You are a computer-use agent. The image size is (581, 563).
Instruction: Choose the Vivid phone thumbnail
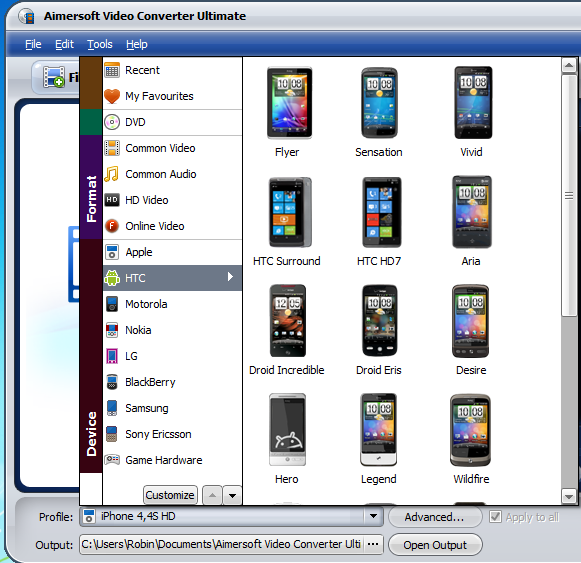click(x=473, y=103)
